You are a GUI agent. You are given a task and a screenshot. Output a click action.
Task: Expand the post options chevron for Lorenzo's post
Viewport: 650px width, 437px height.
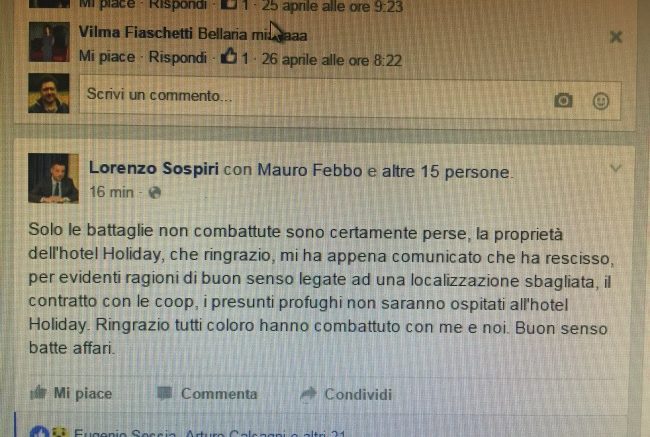tap(615, 168)
